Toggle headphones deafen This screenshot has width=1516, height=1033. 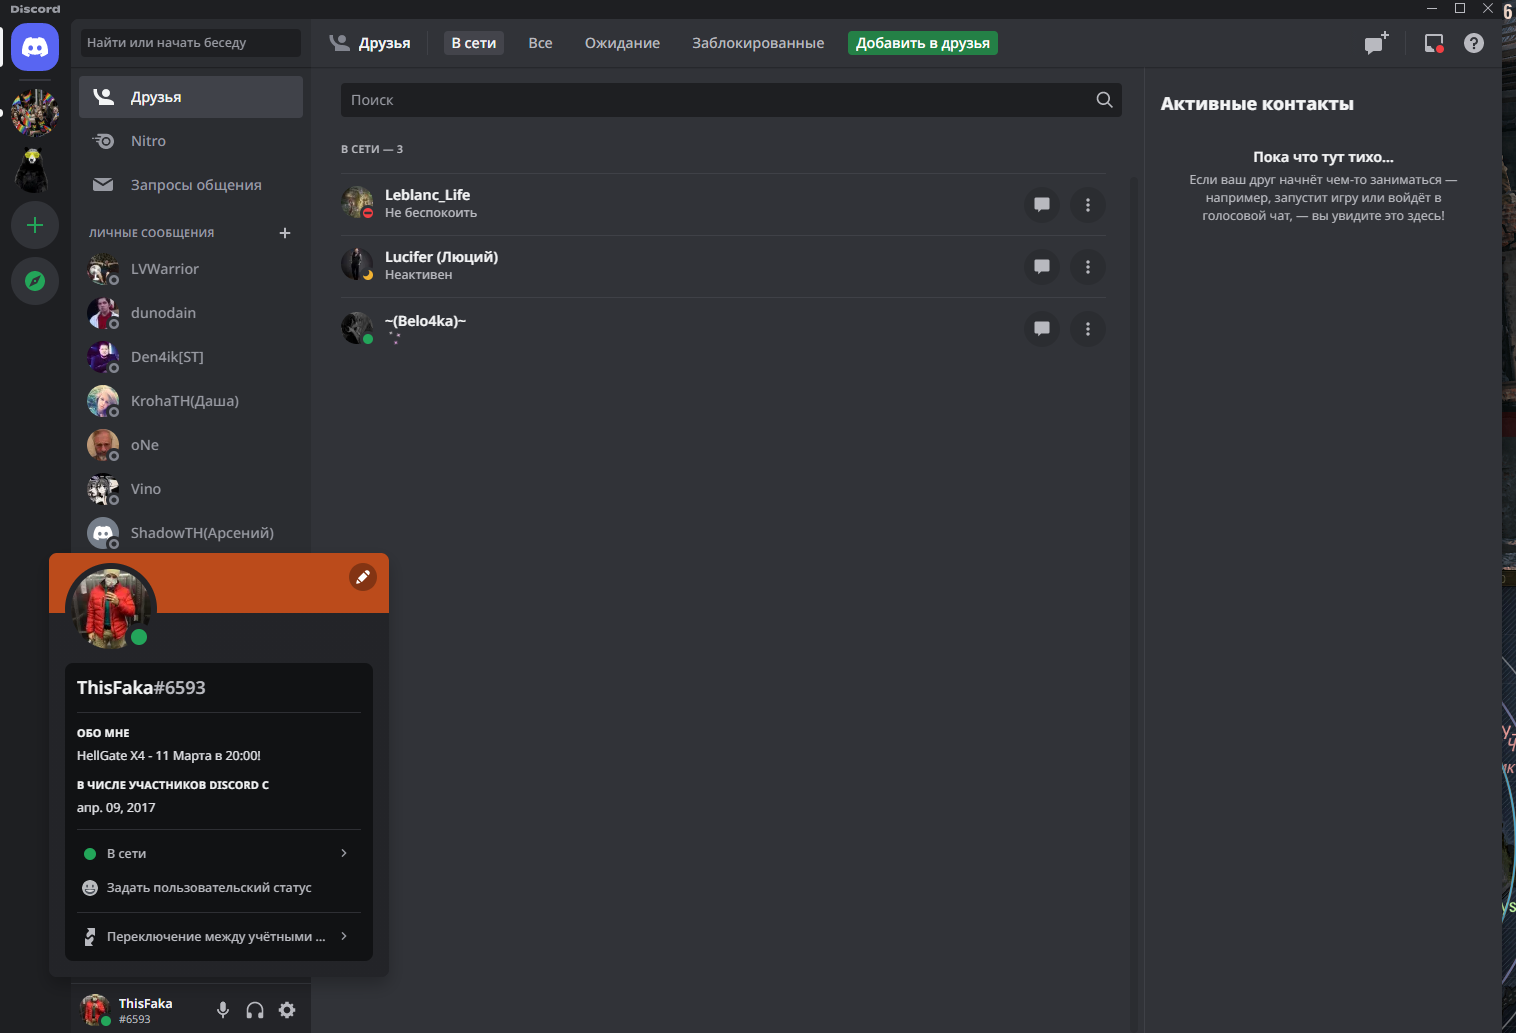click(255, 1010)
